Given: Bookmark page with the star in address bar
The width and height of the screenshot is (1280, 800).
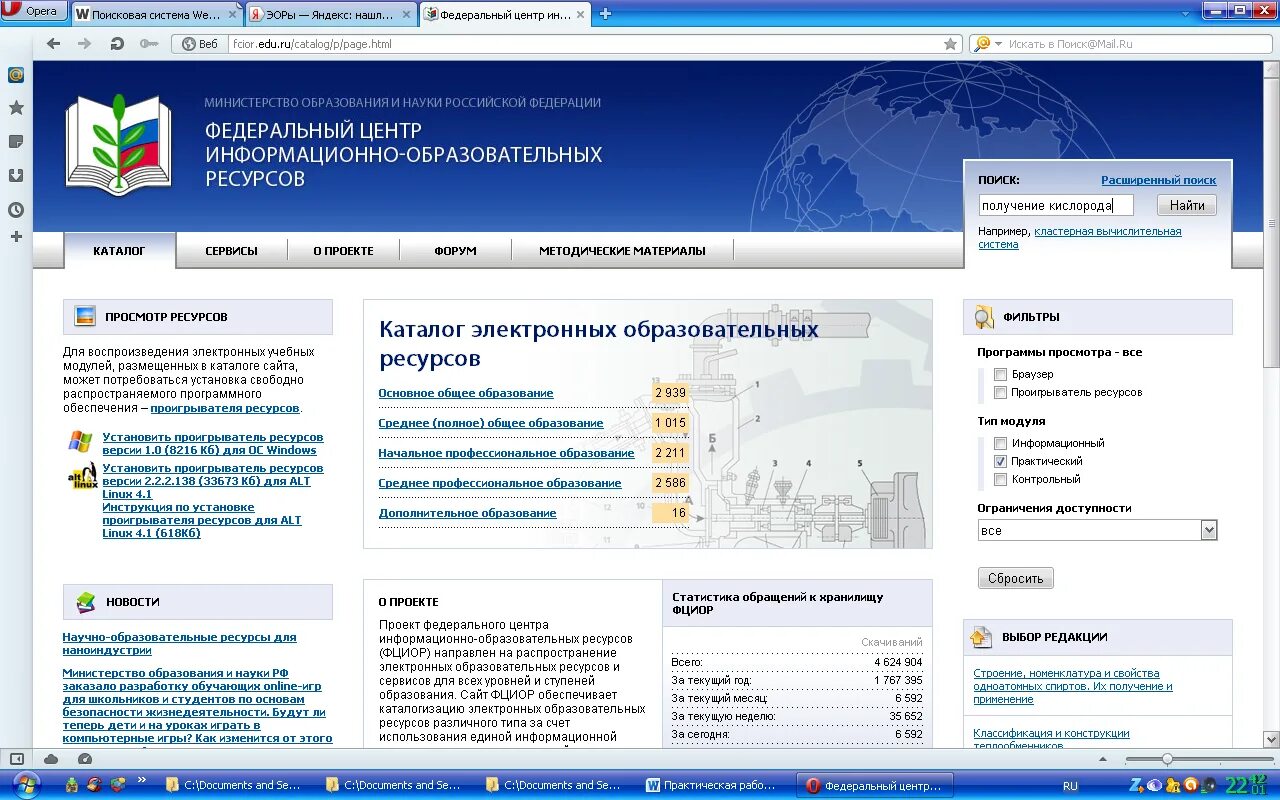Looking at the screenshot, I should pos(951,44).
